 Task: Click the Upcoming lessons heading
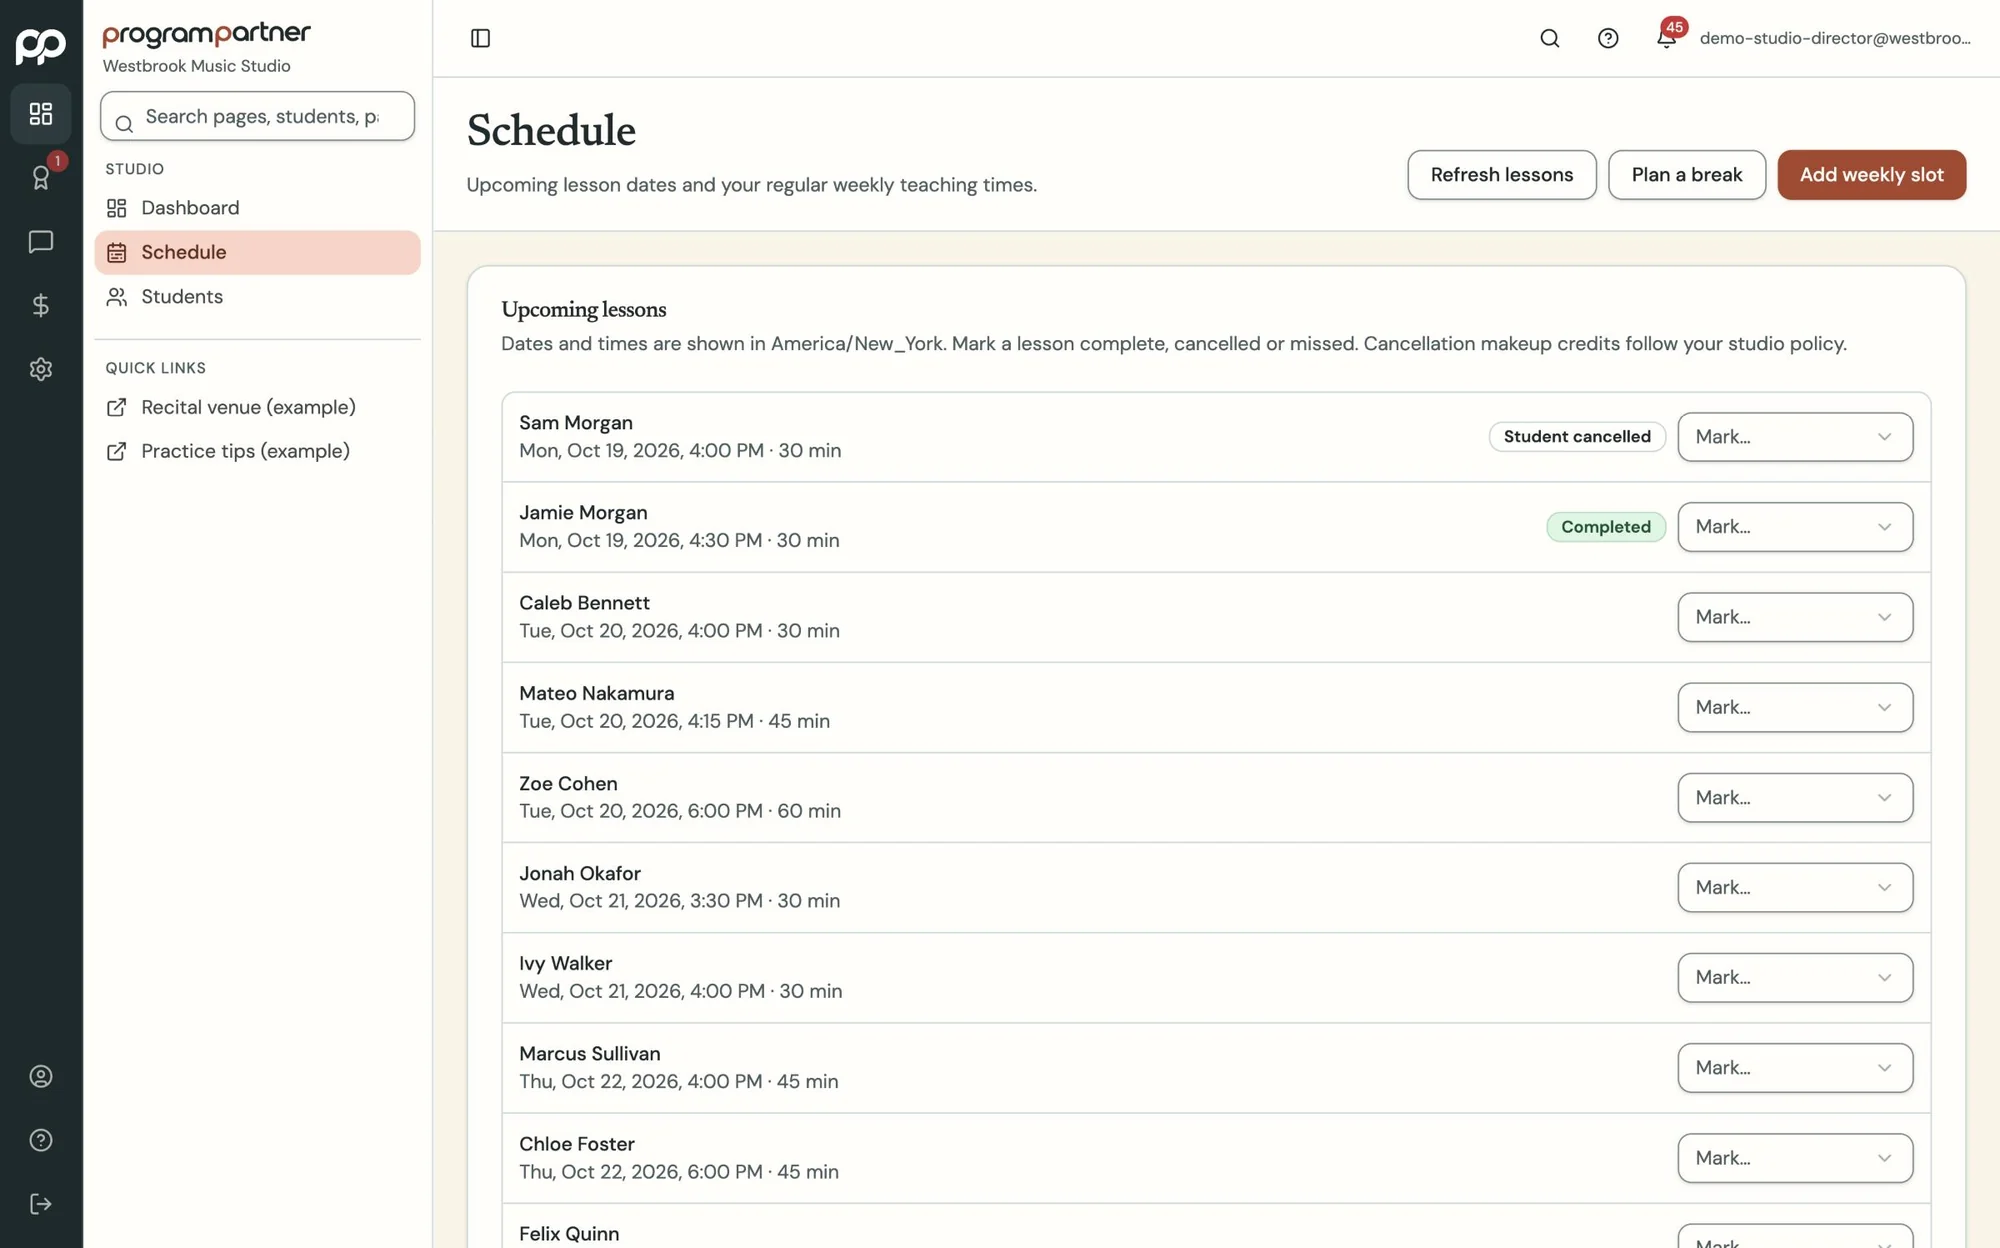tap(584, 310)
